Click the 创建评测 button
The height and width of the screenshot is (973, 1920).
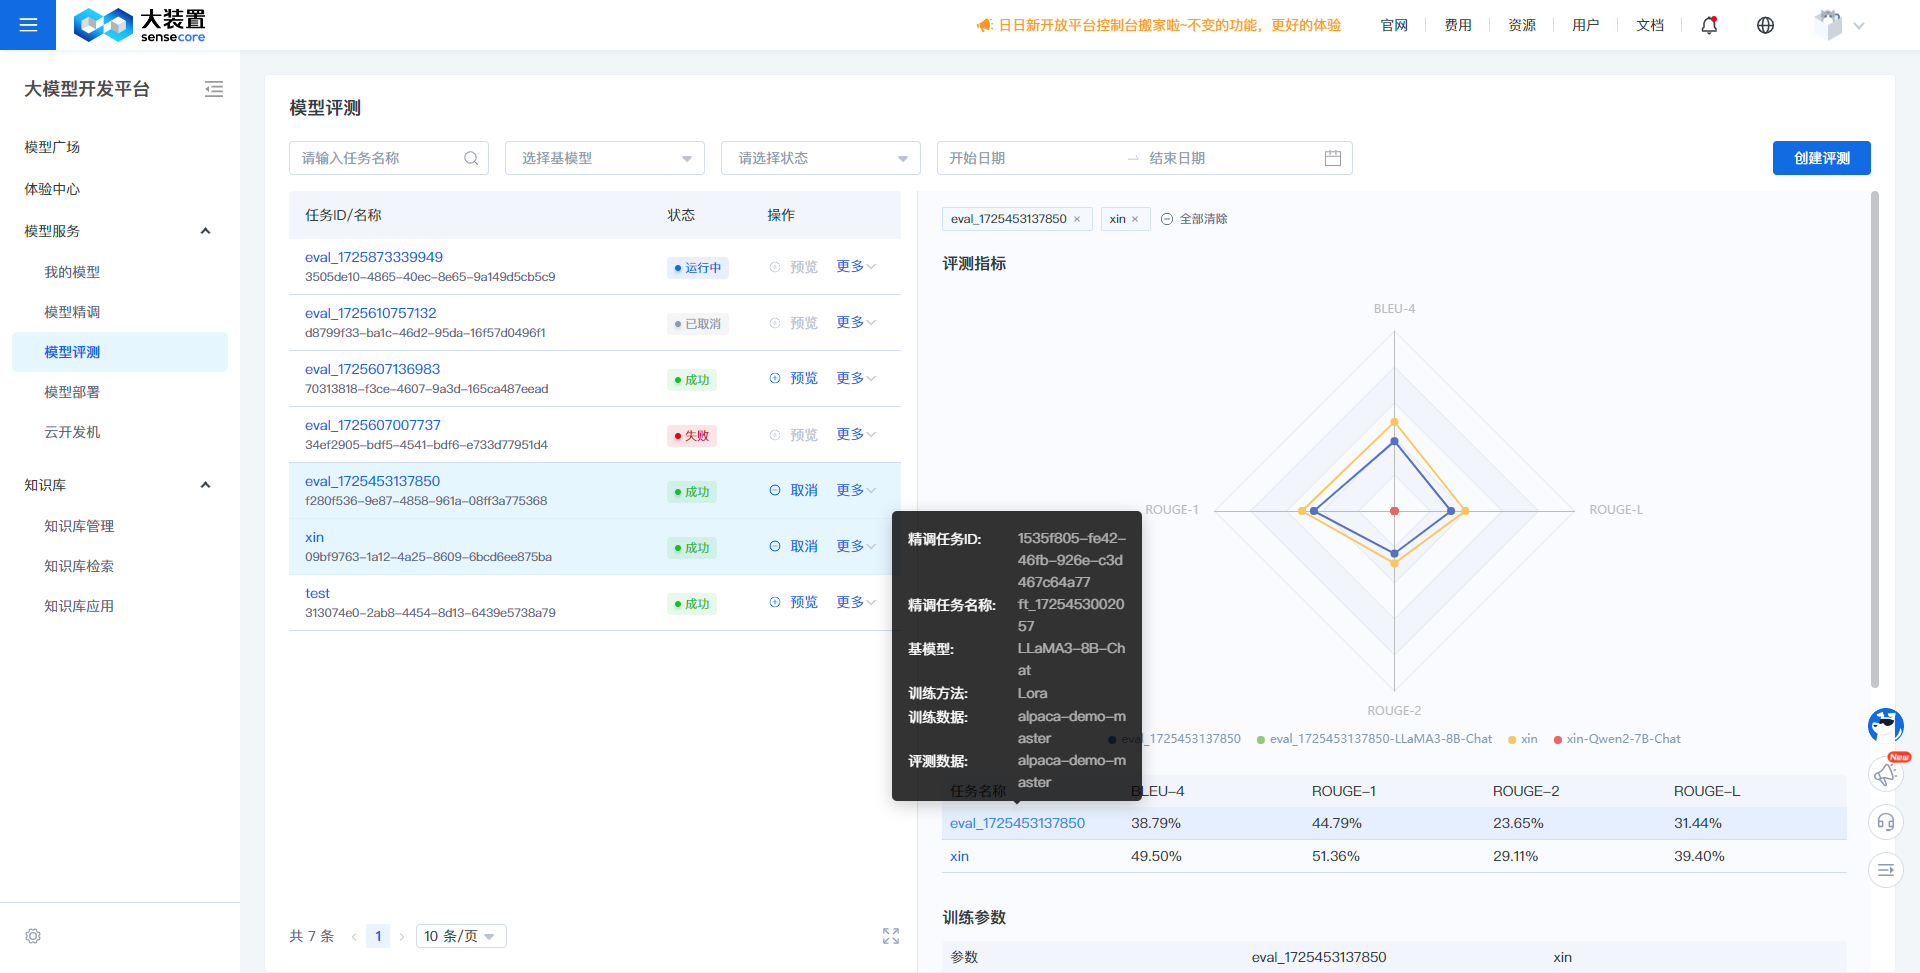tap(1821, 158)
